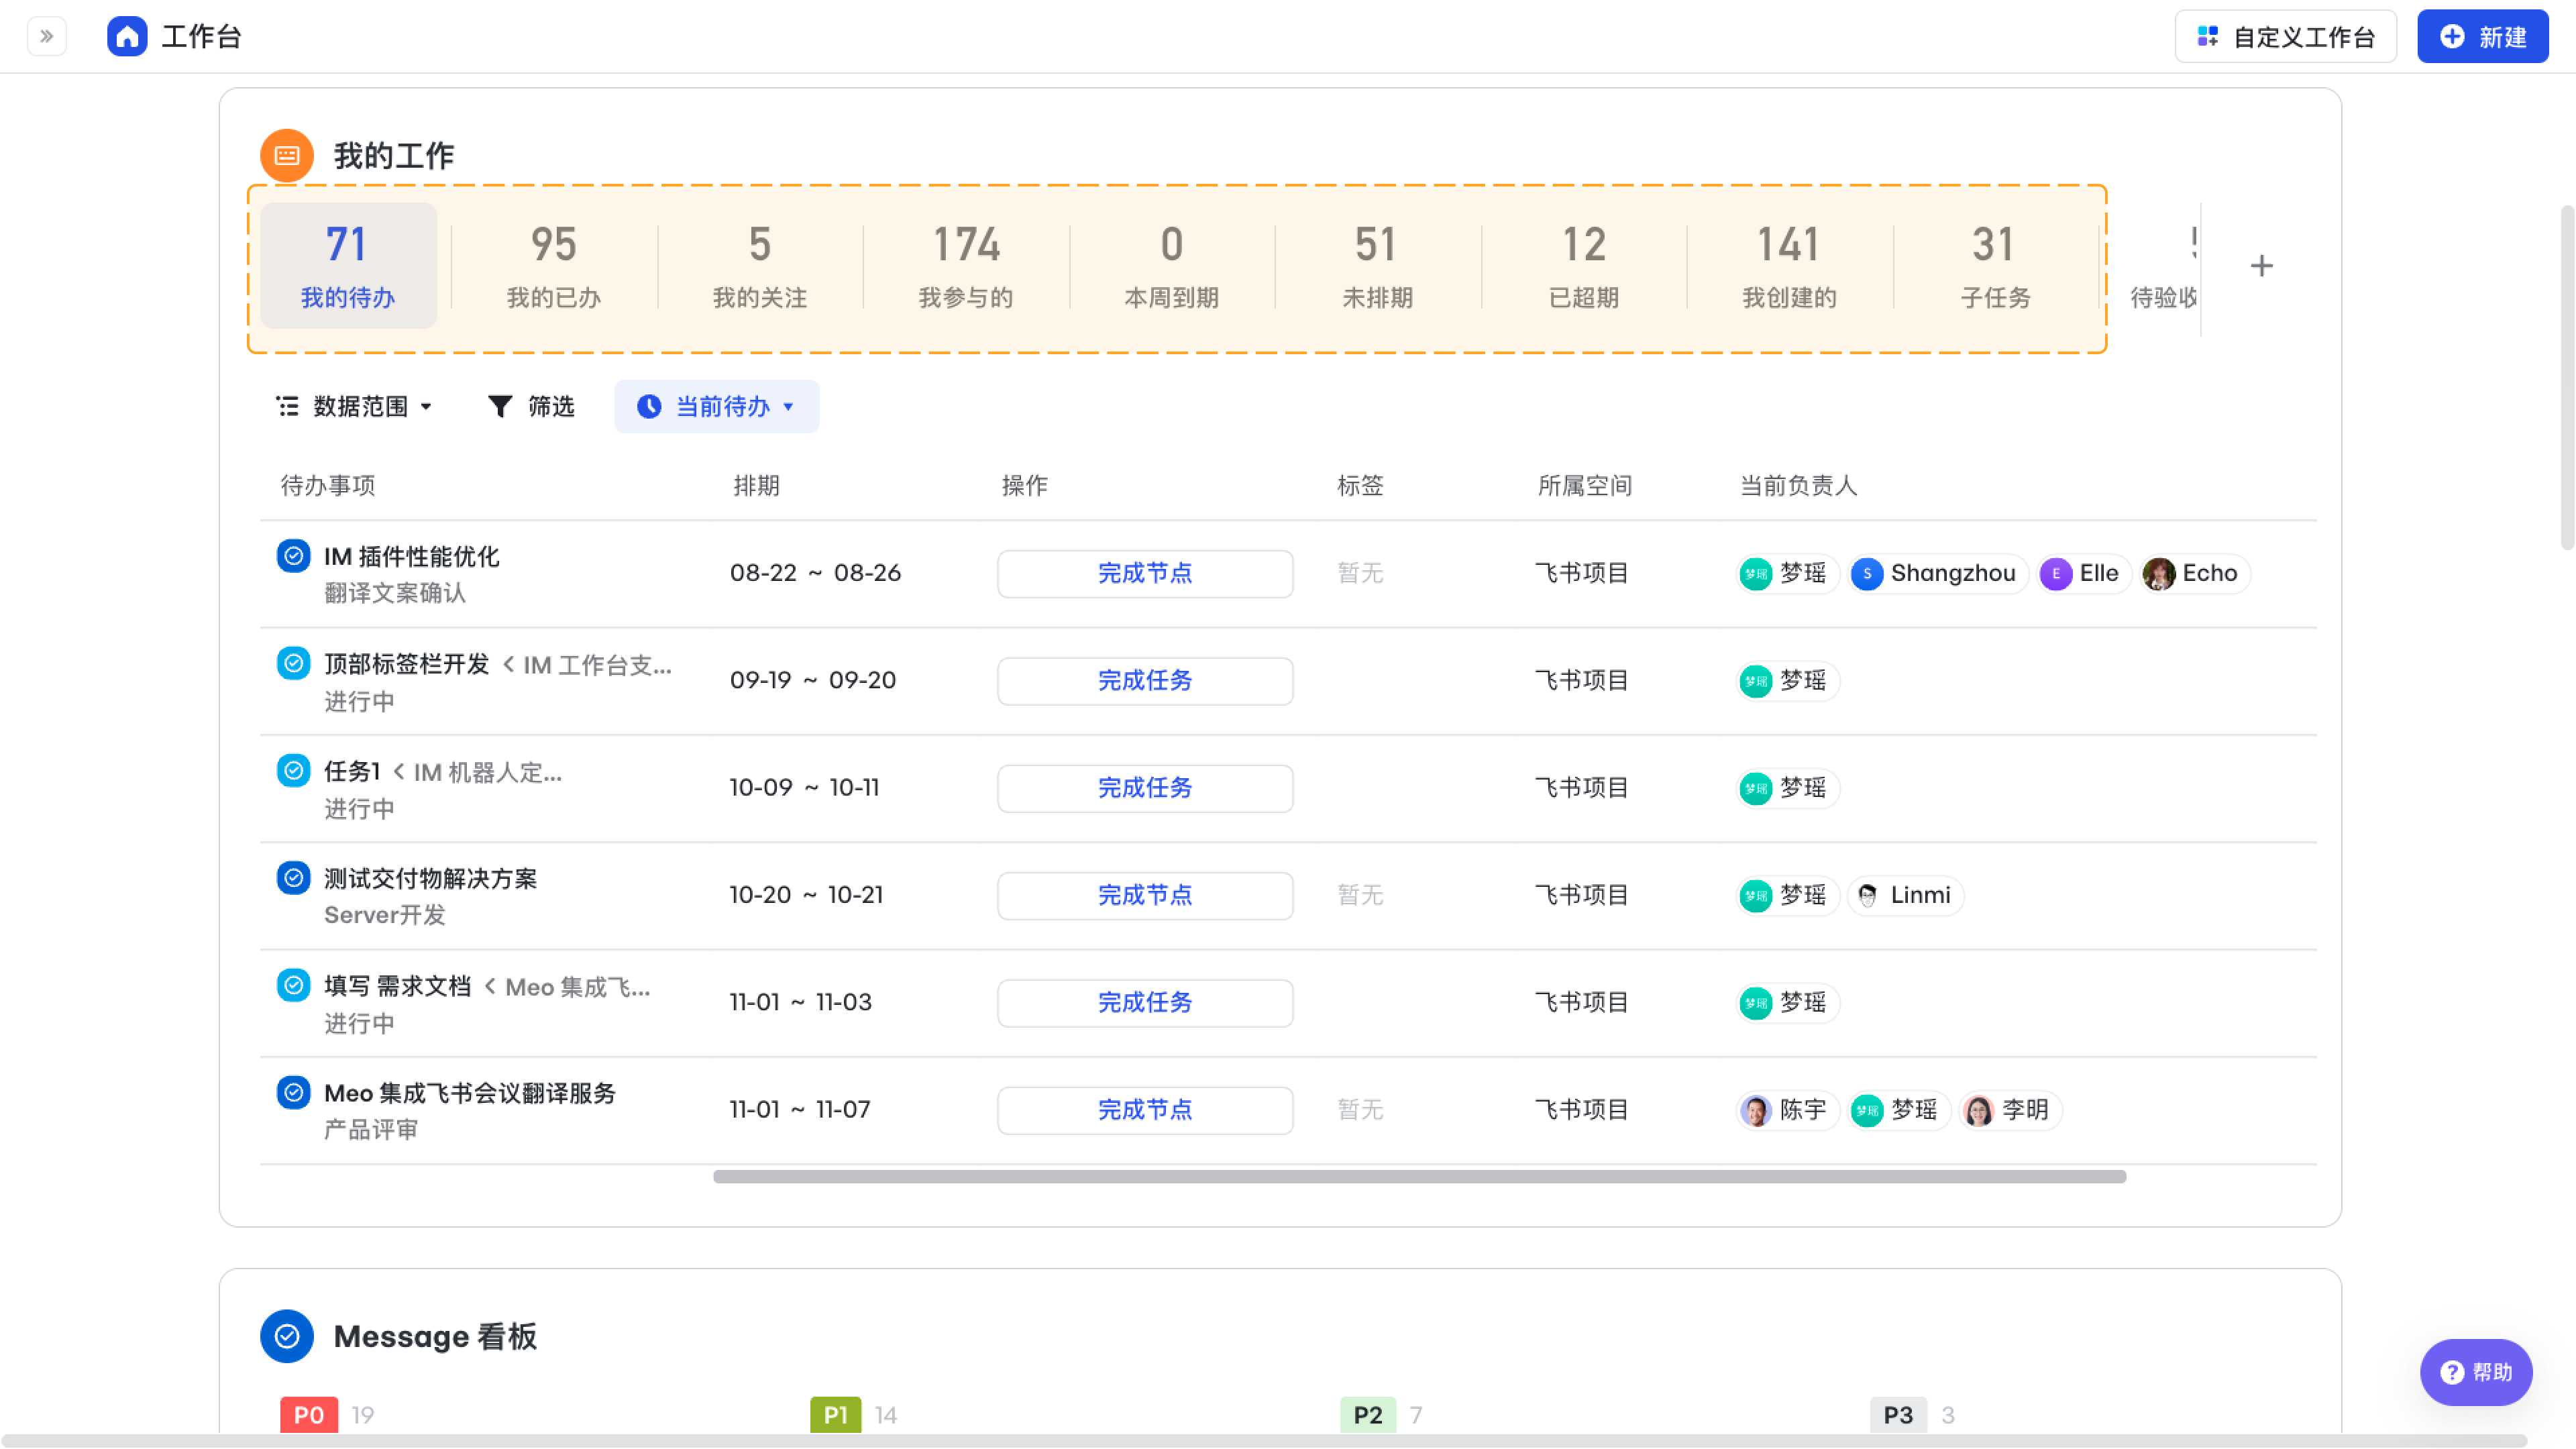Open the 我参与的 tab
Image resolution: width=2576 pixels, height=1449 pixels.
(x=965, y=265)
